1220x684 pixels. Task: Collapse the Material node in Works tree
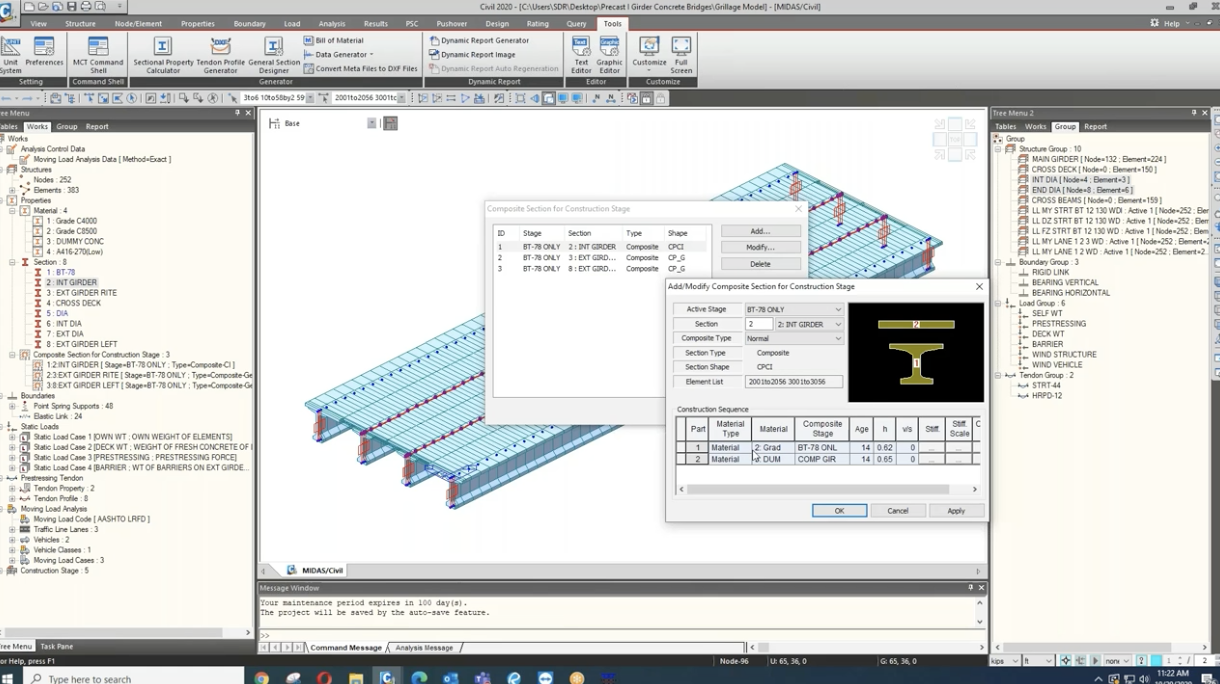pos(13,211)
